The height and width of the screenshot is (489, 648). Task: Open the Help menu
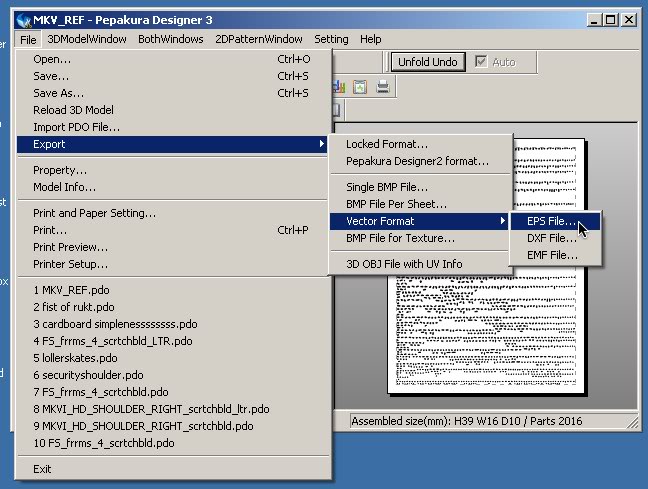(371, 39)
